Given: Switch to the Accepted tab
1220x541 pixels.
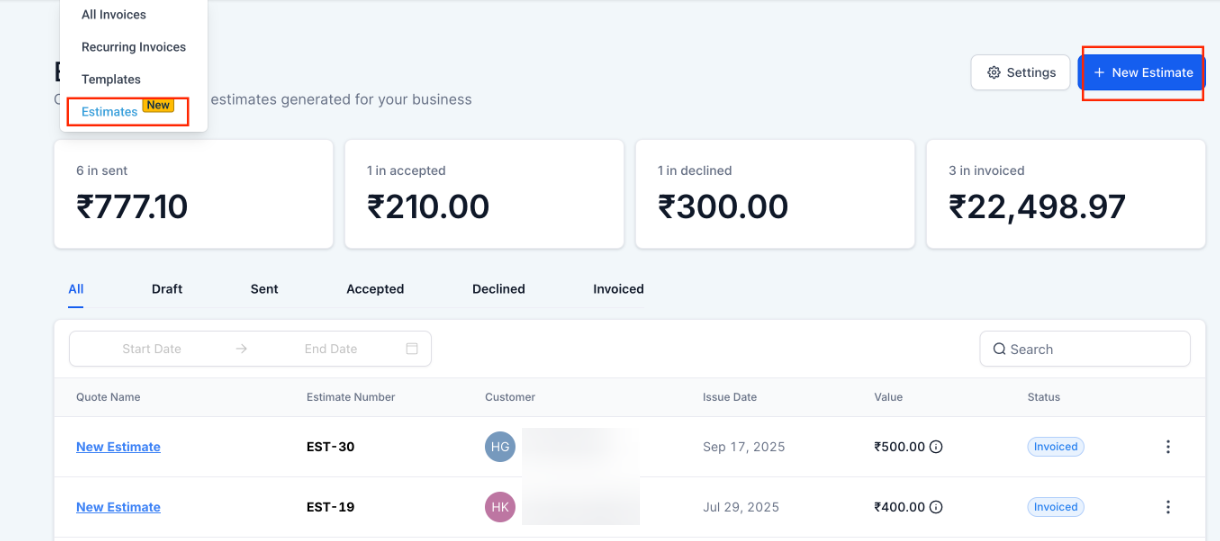Looking at the screenshot, I should [375, 289].
